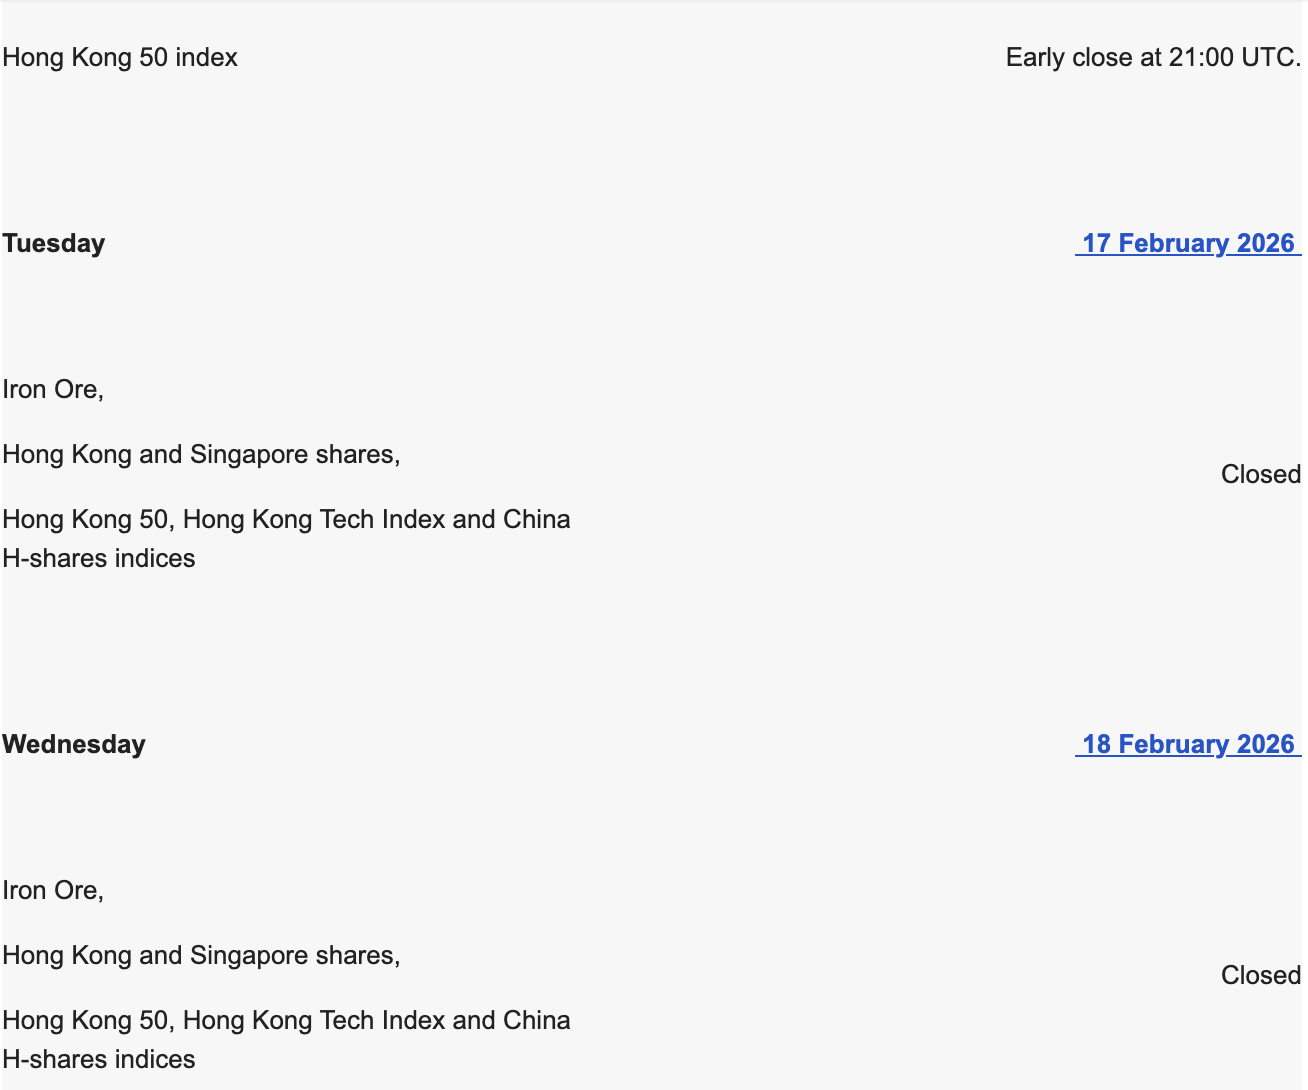Click 'Hong Kong Tech Index' in Wednesday's section
1308x1090 pixels.
(314, 1020)
